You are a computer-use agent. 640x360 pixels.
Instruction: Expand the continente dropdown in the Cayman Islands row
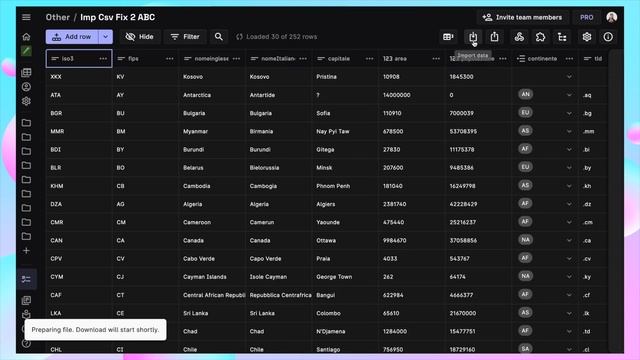point(569,277)
